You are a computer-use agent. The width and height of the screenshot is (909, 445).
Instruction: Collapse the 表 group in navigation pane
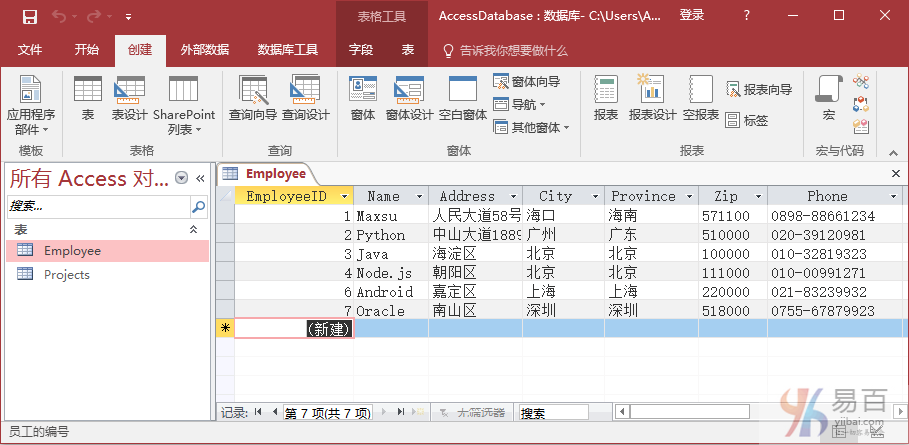(x=194, y=229)
